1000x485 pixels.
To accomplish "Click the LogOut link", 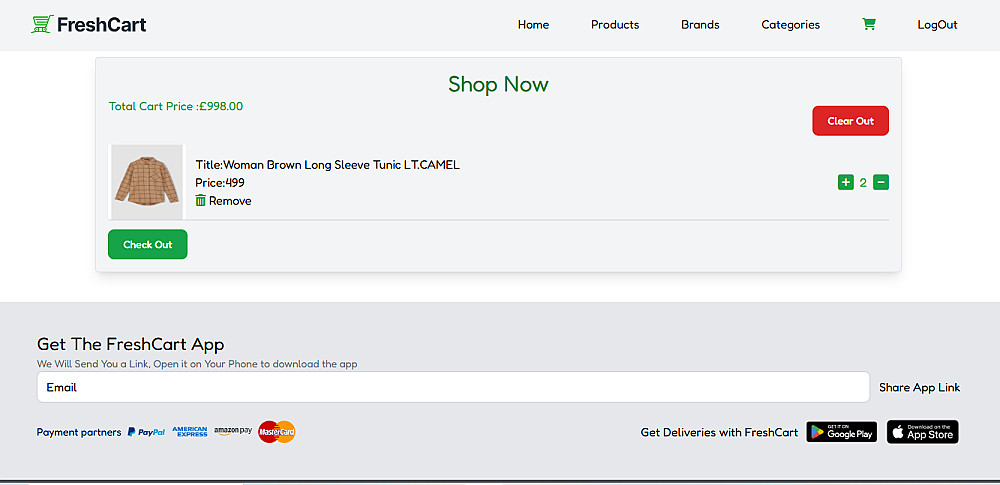I will [x=937, y=25].
